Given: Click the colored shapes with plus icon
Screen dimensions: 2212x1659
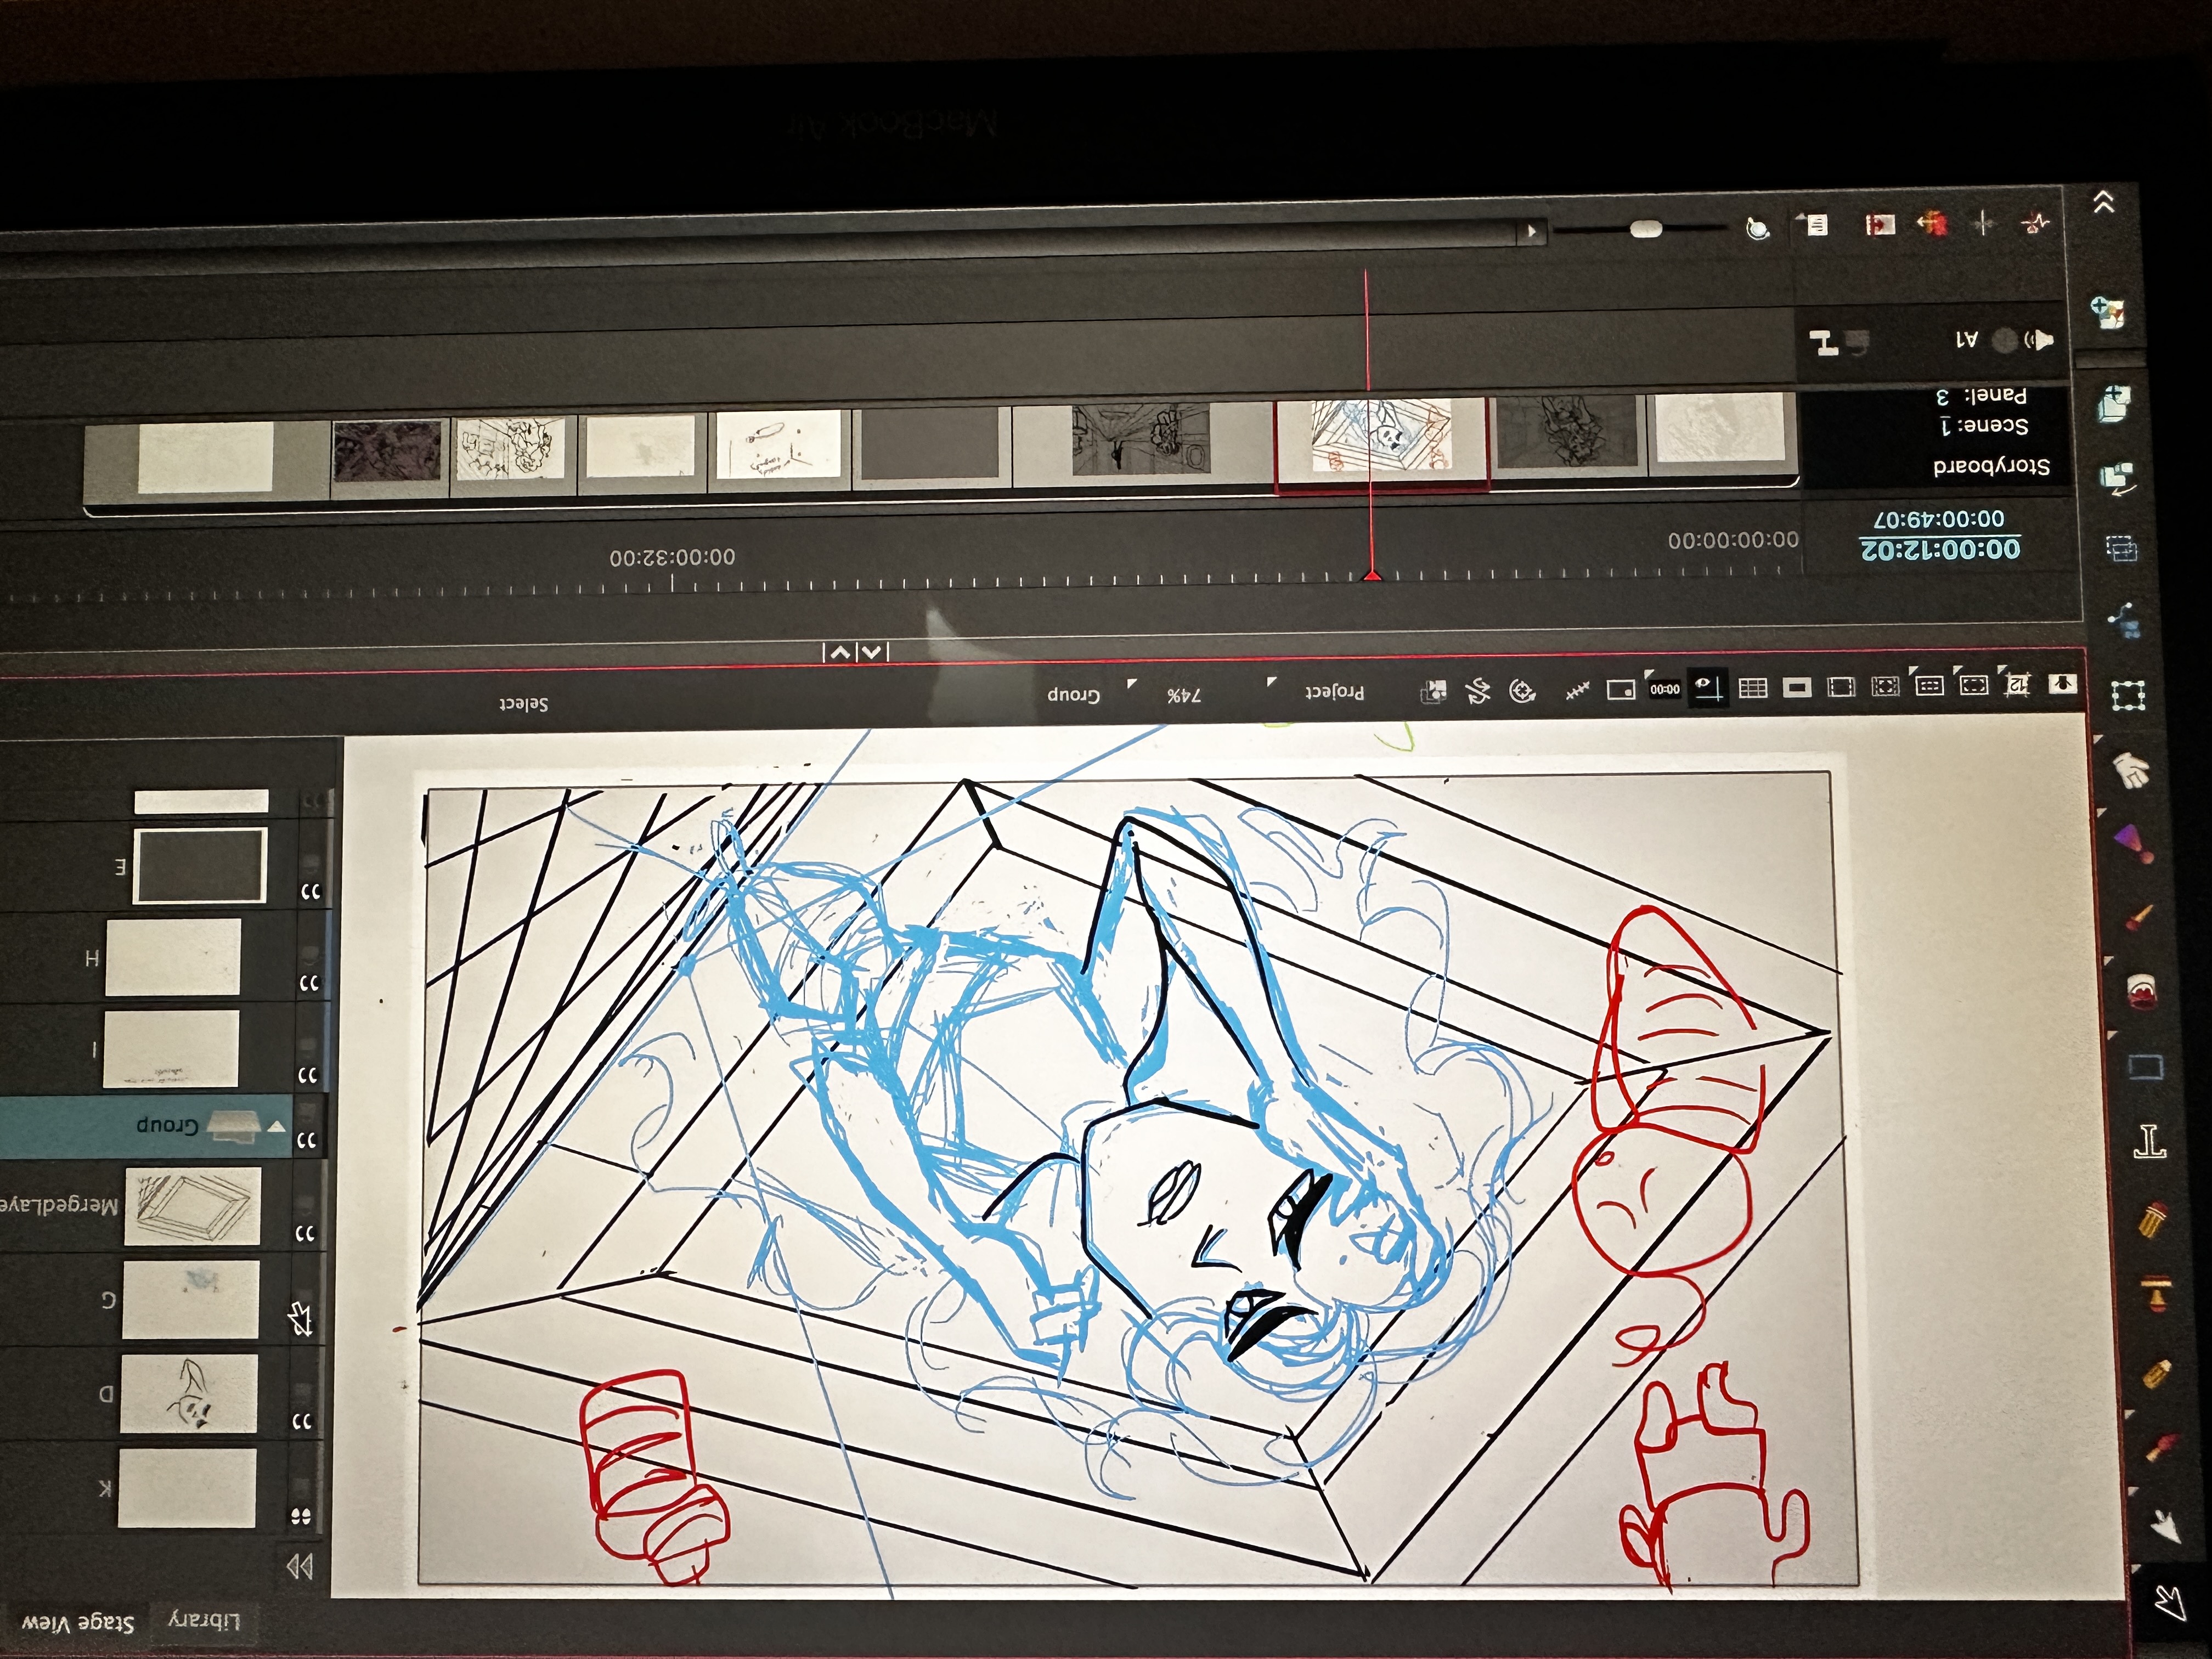Looking at the screenshot, I should tap(2108, 313).
